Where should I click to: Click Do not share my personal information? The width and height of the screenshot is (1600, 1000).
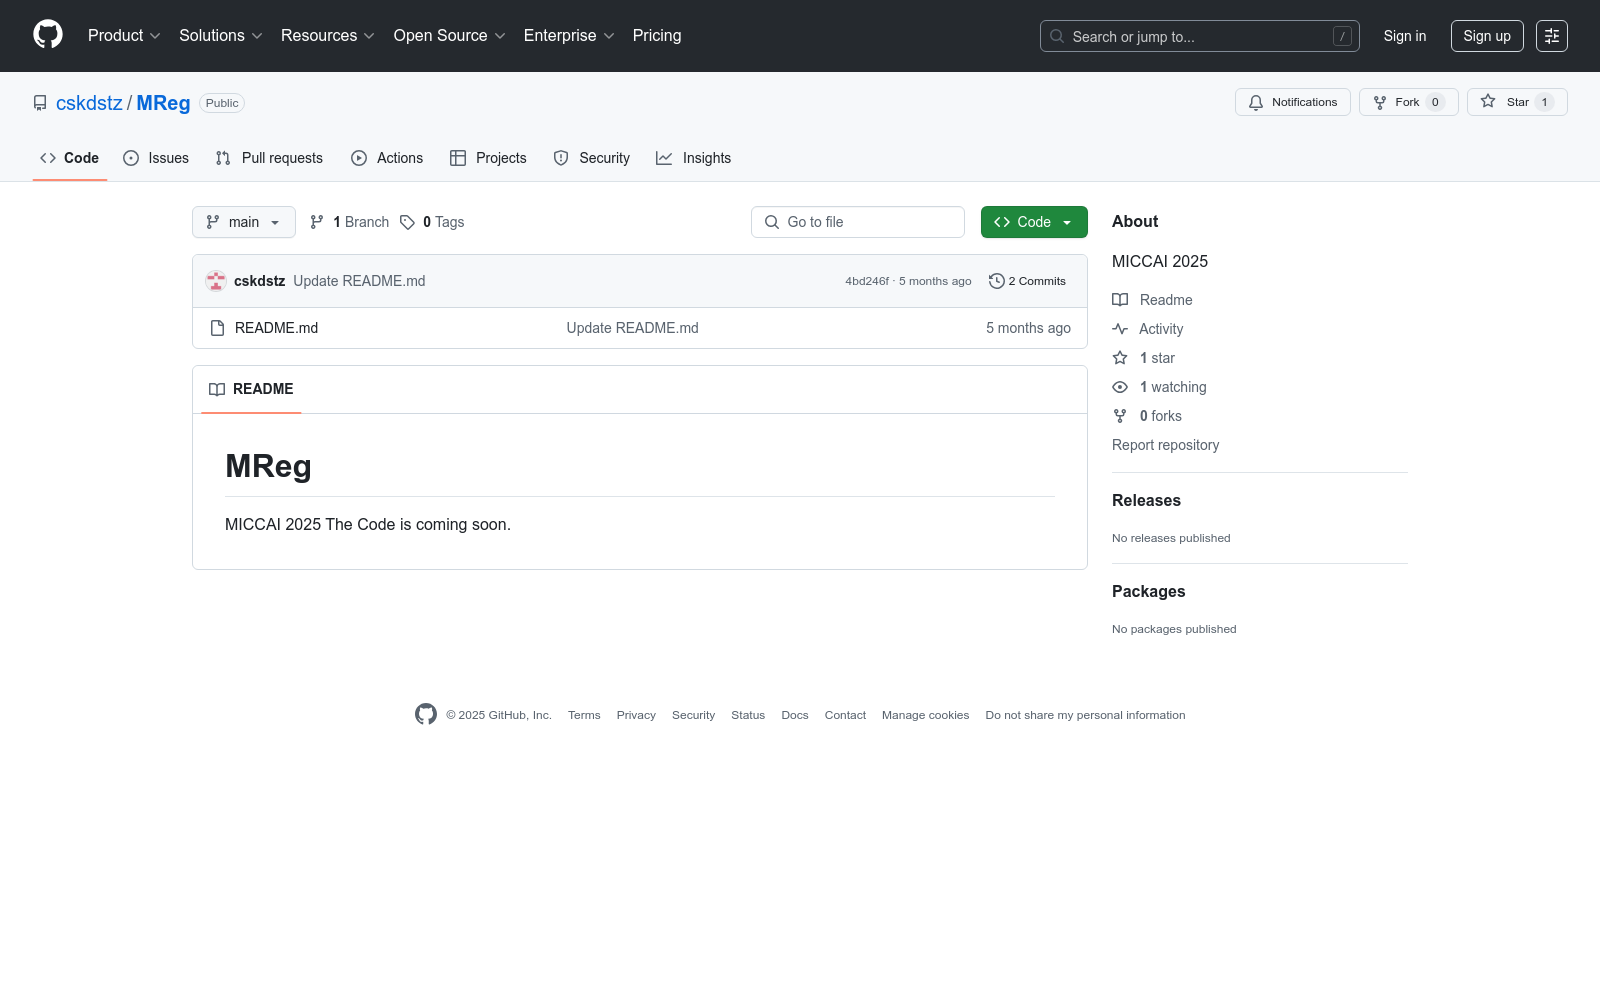1085,715
